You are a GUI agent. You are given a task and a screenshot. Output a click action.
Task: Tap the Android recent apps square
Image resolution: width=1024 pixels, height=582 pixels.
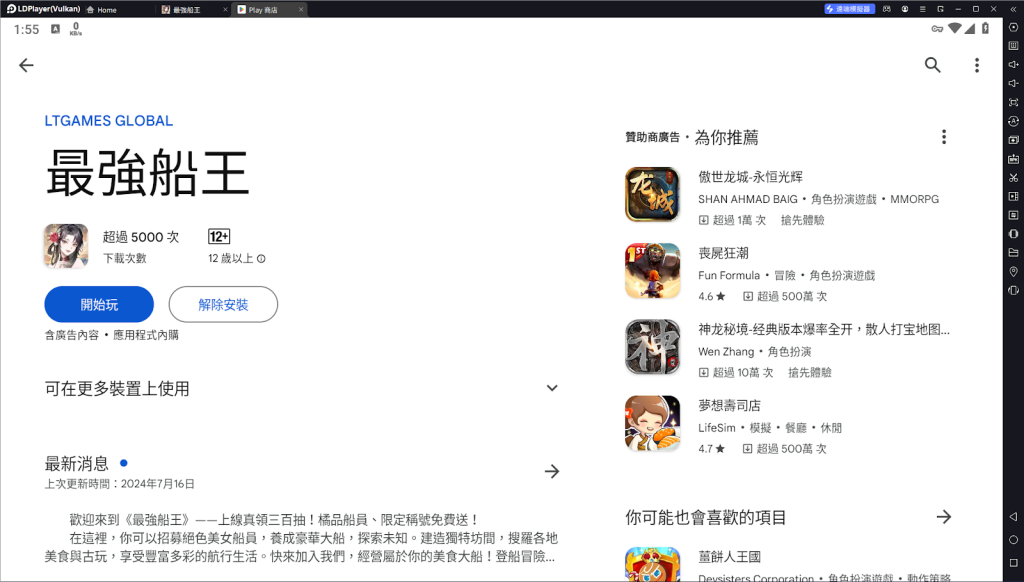point(1013,562)
